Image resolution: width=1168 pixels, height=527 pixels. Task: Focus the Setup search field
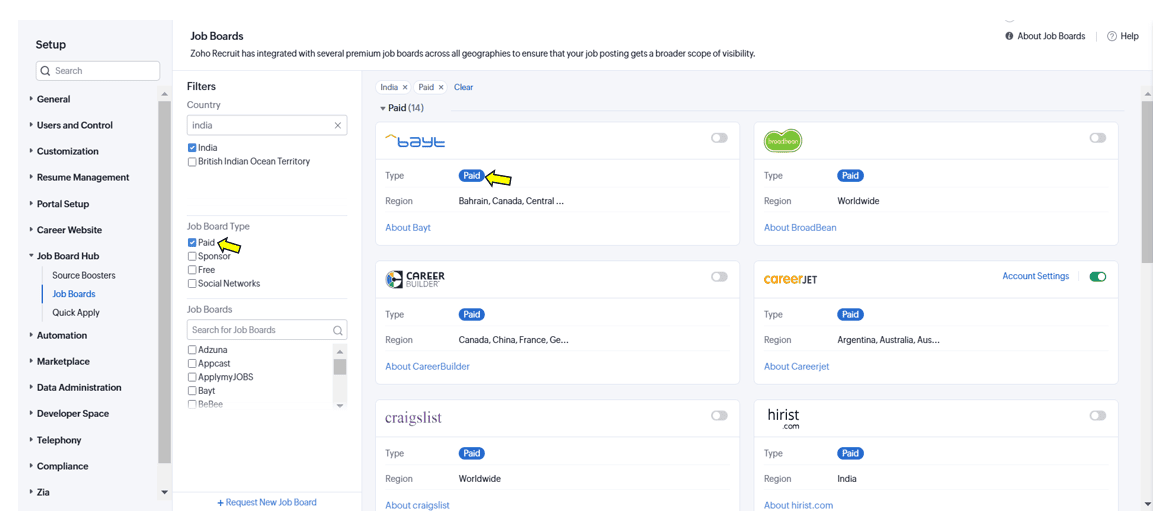tap(98, 71)
